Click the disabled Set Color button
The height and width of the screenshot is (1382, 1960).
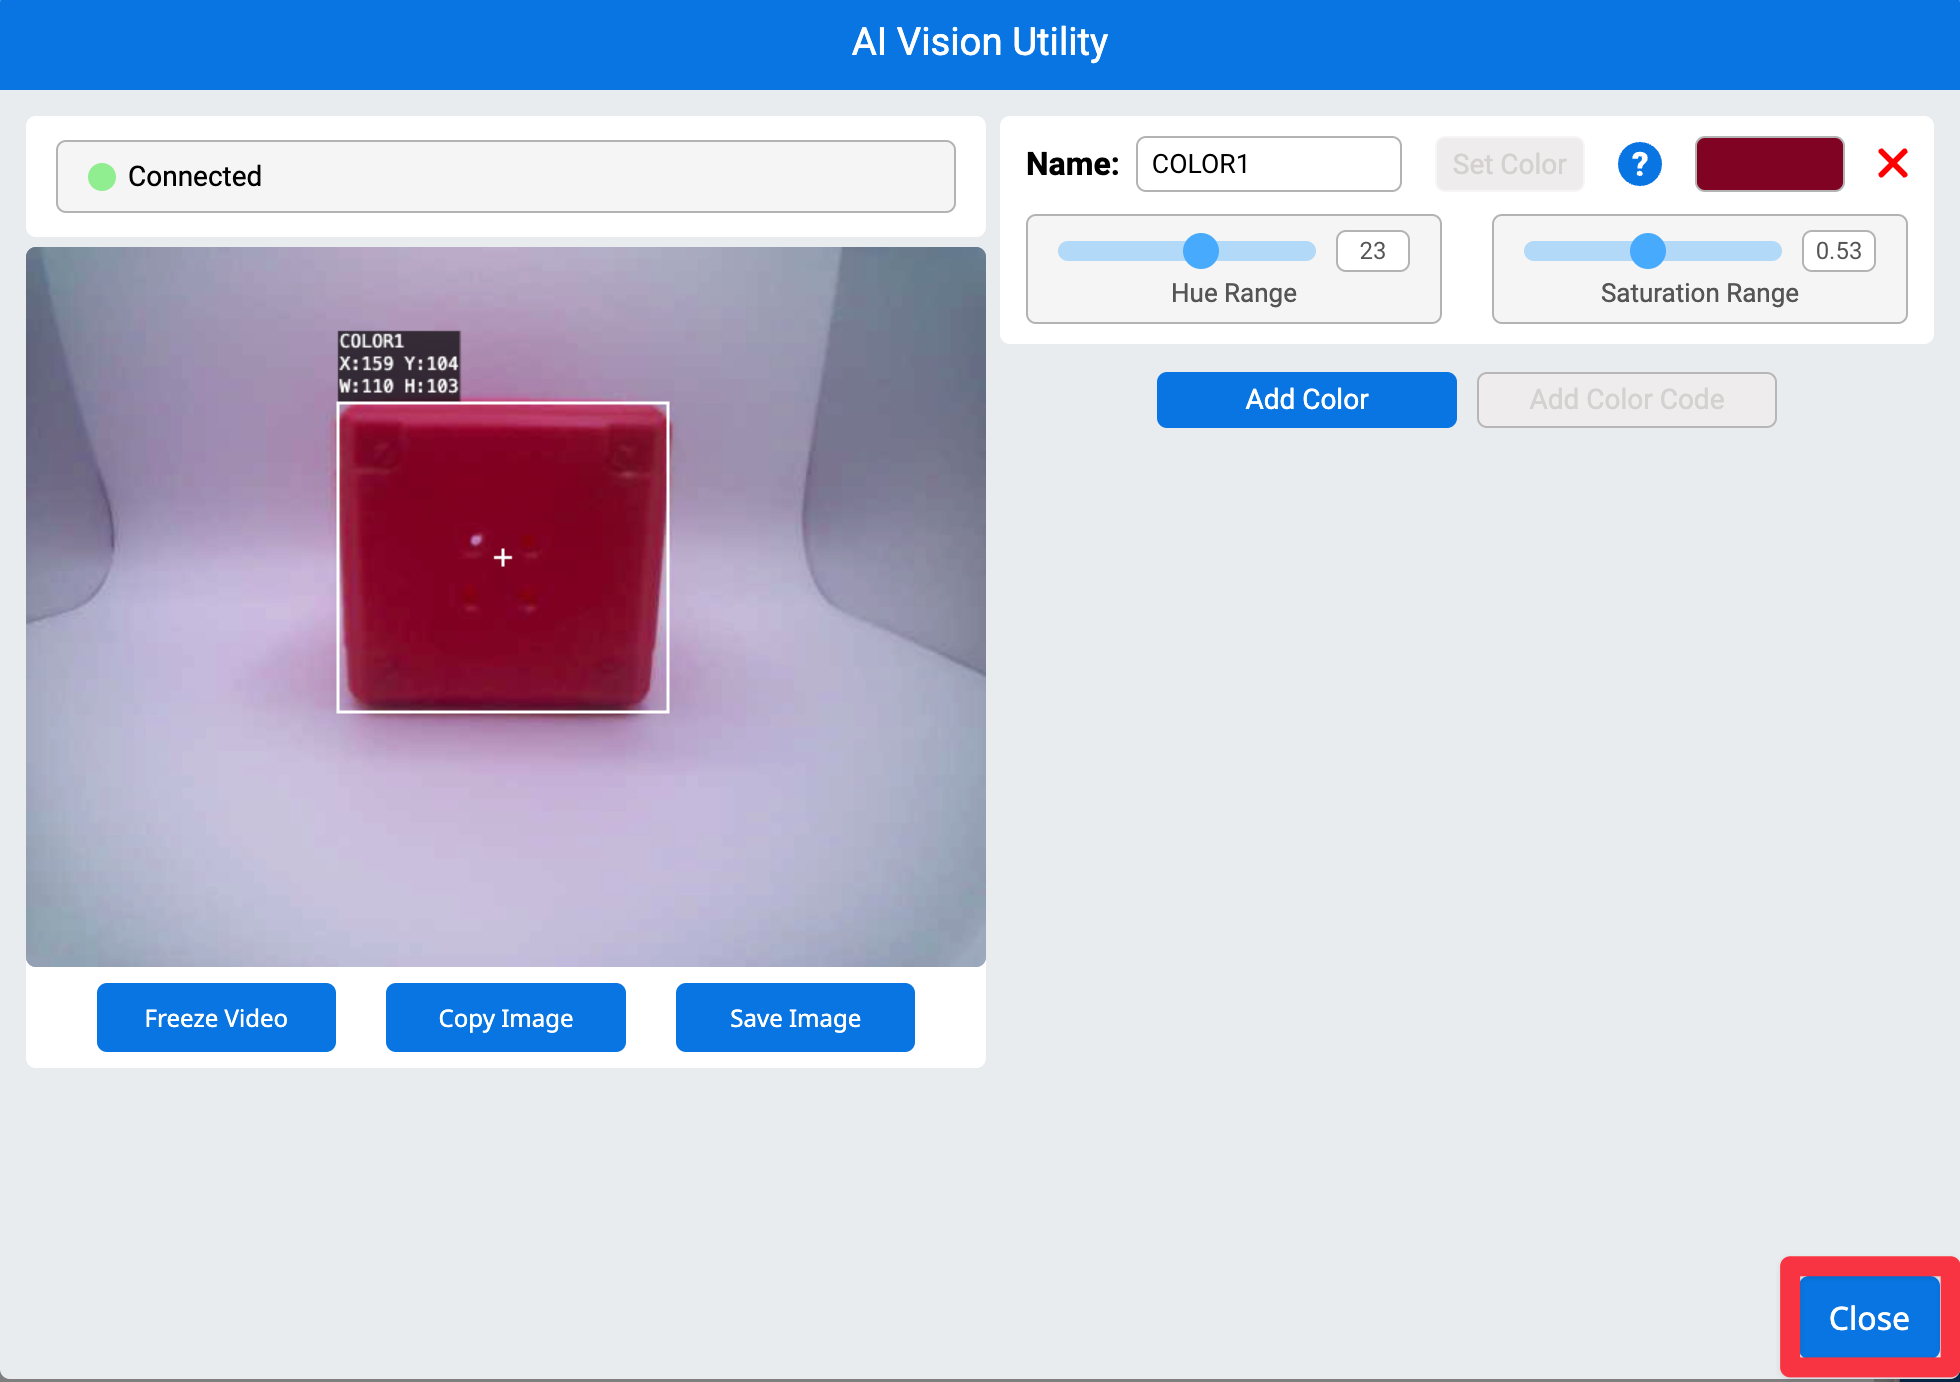click(1509, 163)
